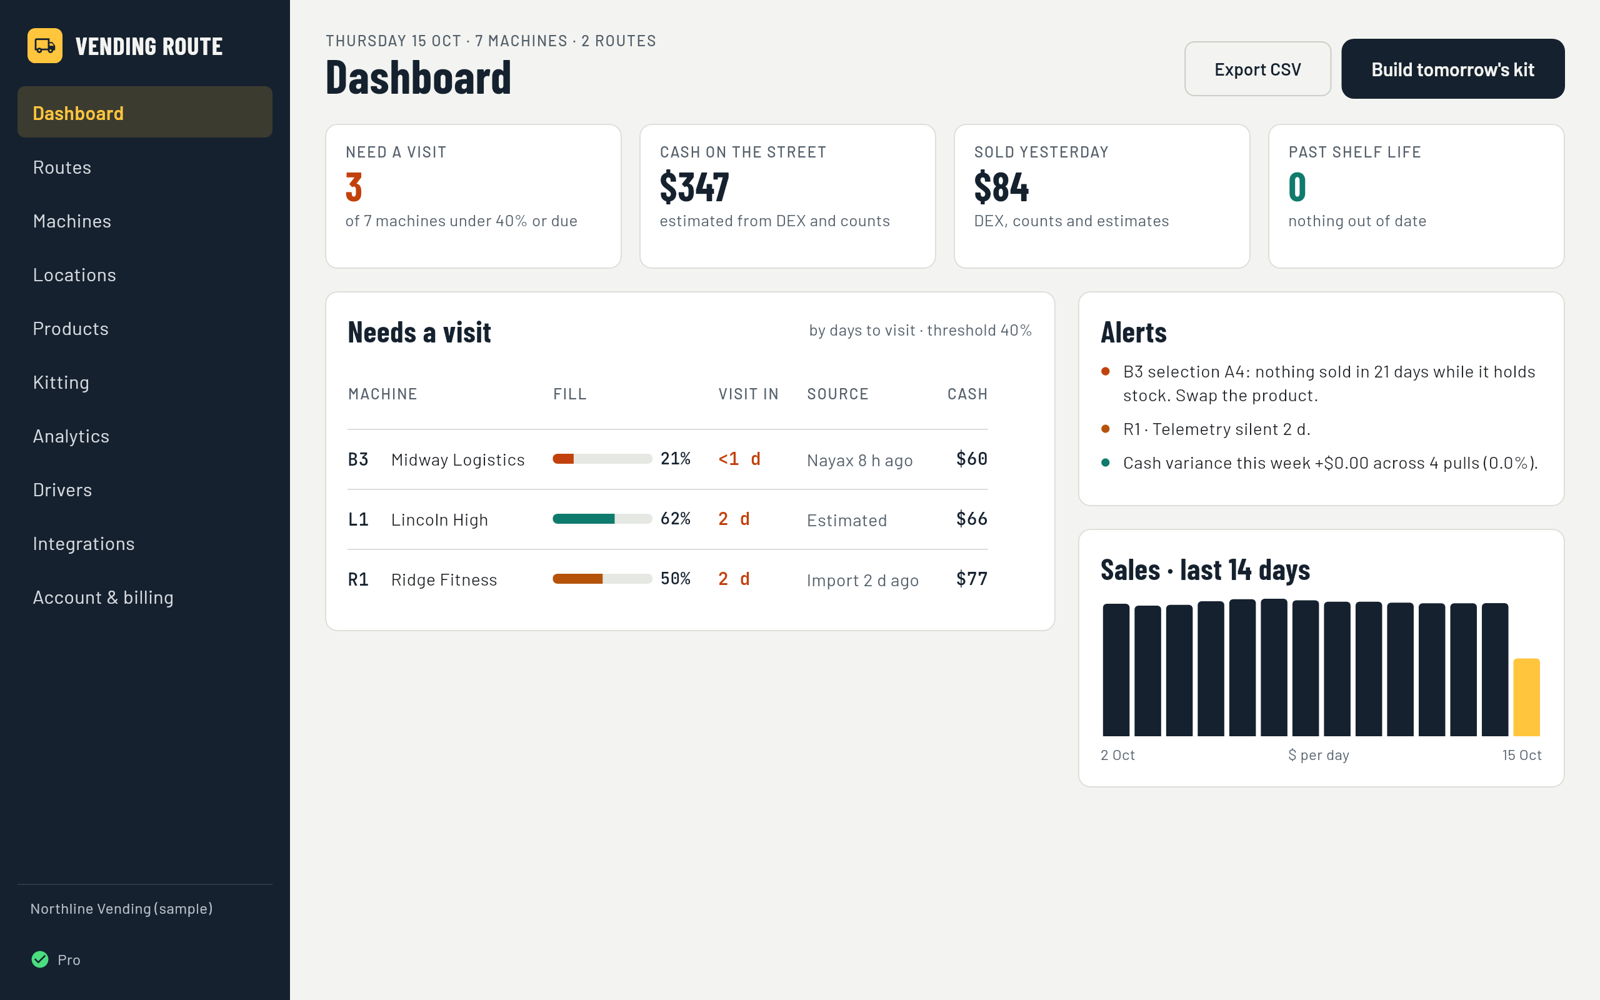Go to Routes in the sidebar
The image size is (1600, 1000).
pos(145,167)
